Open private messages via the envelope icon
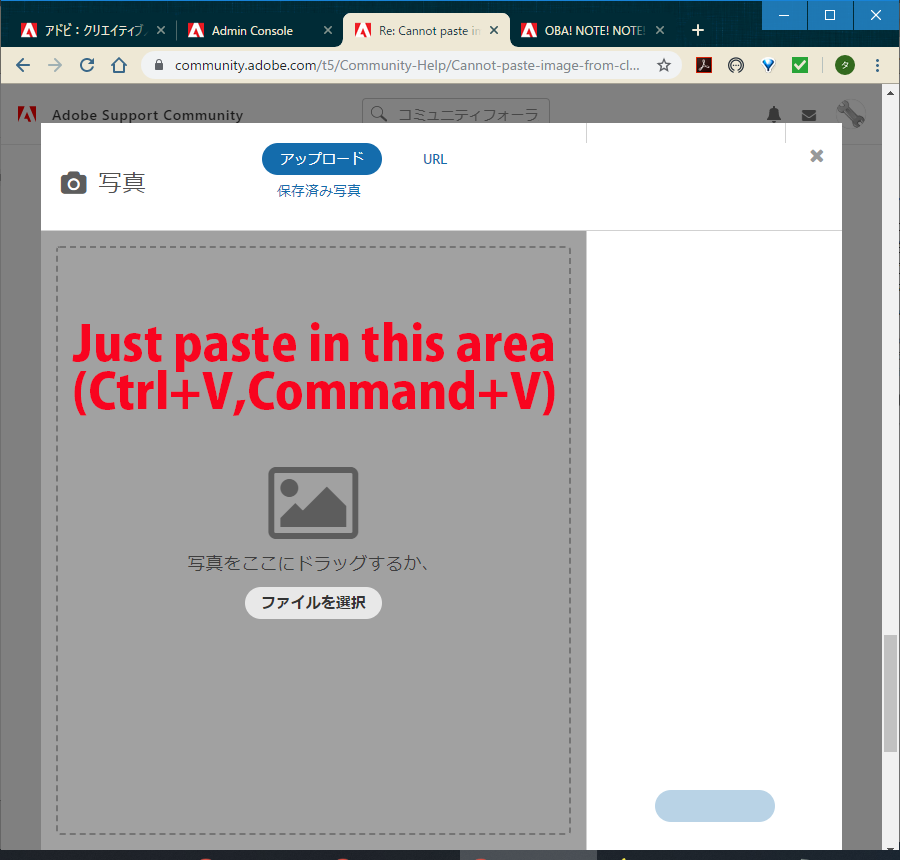 click(x=809, y=114)
